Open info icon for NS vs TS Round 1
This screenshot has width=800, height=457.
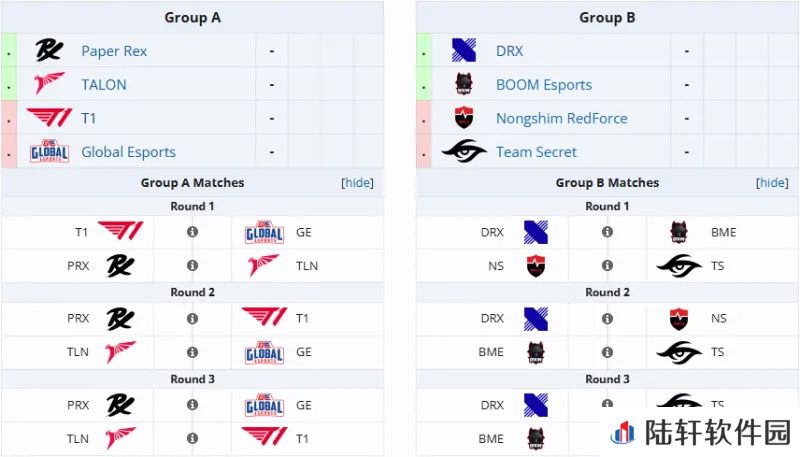(607, 266)
